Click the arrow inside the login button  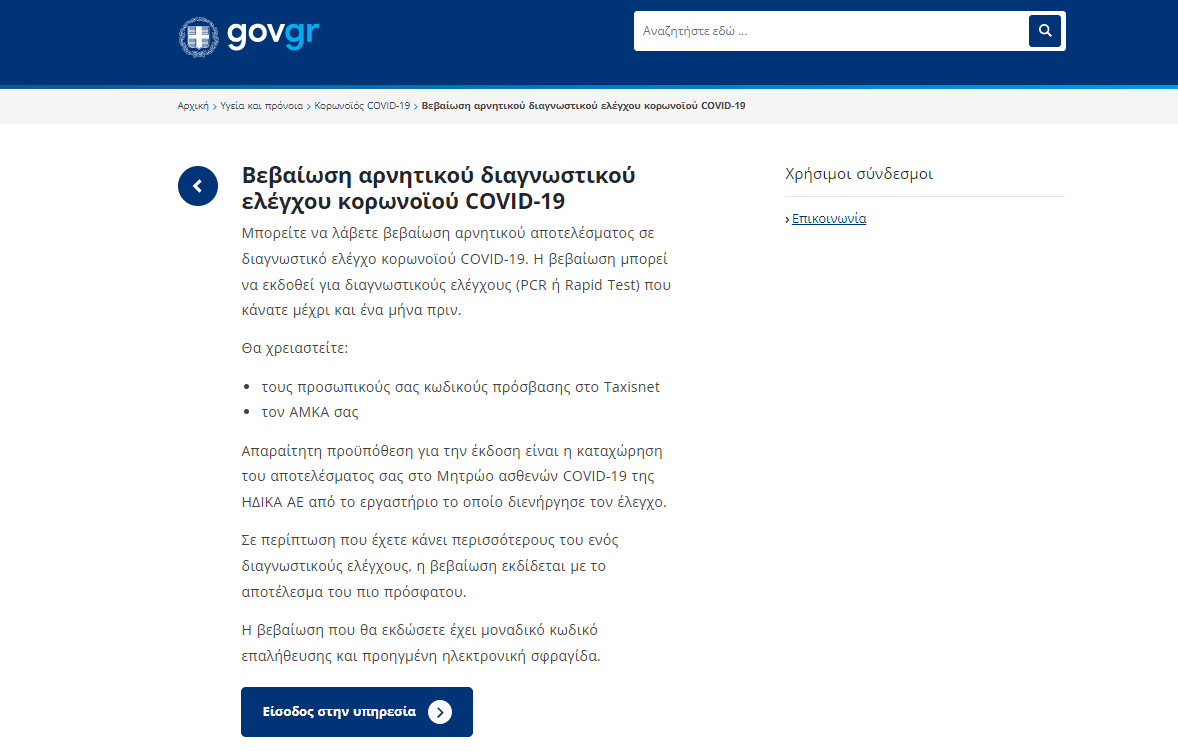(x=438, y=712)
